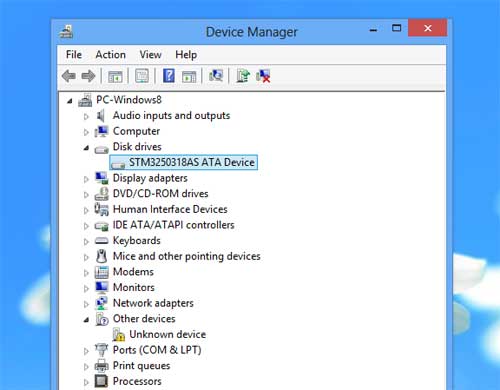Screen dimensions: 500x390
Task: Click the Show/Hide console tree icon
Action: tap(115, 76)
